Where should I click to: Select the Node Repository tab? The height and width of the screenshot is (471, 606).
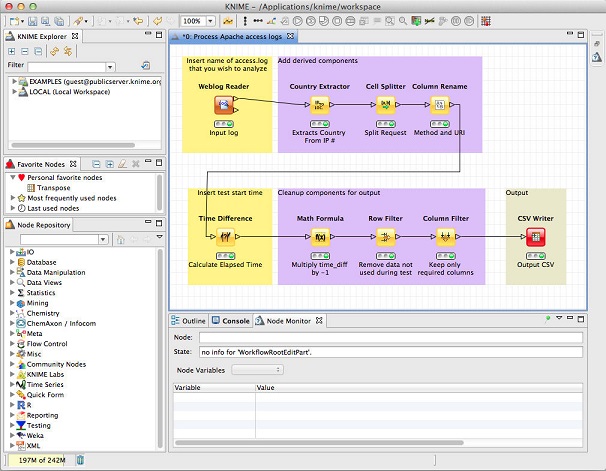pos(39,225)
